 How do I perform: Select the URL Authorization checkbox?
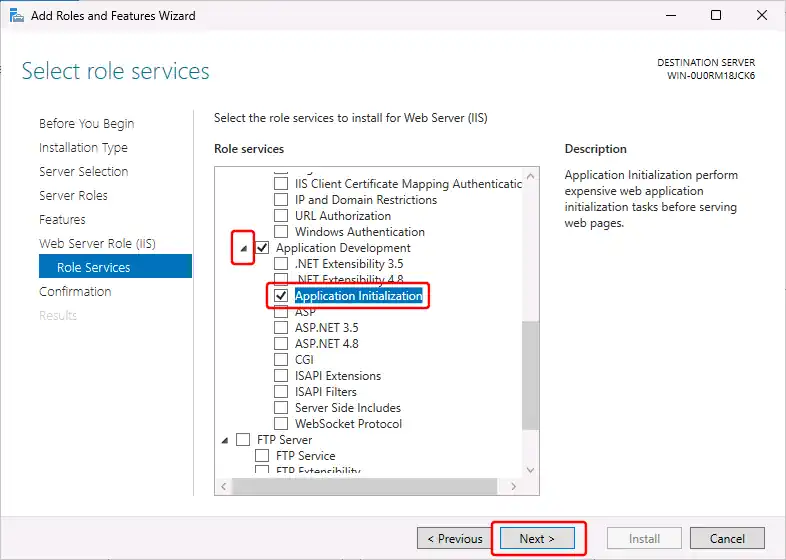point(281,216)
